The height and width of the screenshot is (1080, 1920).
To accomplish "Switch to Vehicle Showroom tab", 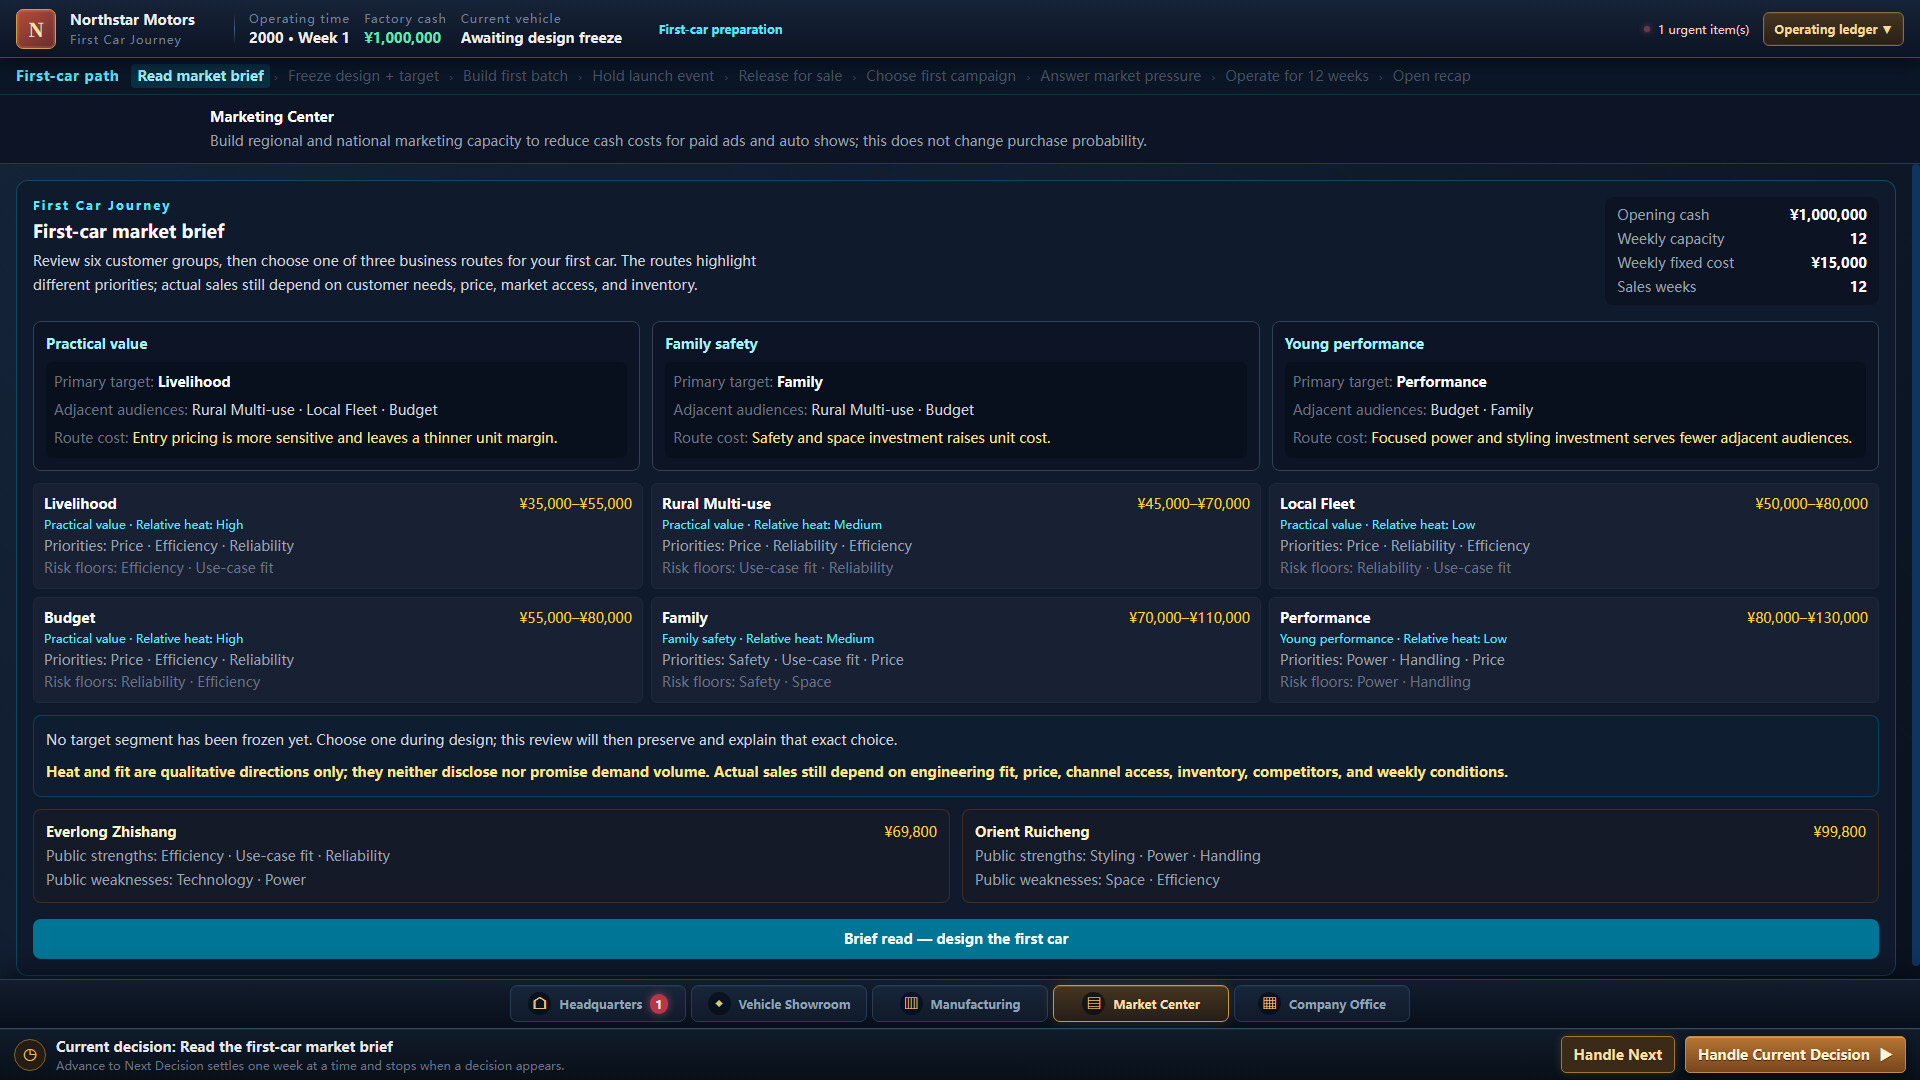I will point(779,1003).
